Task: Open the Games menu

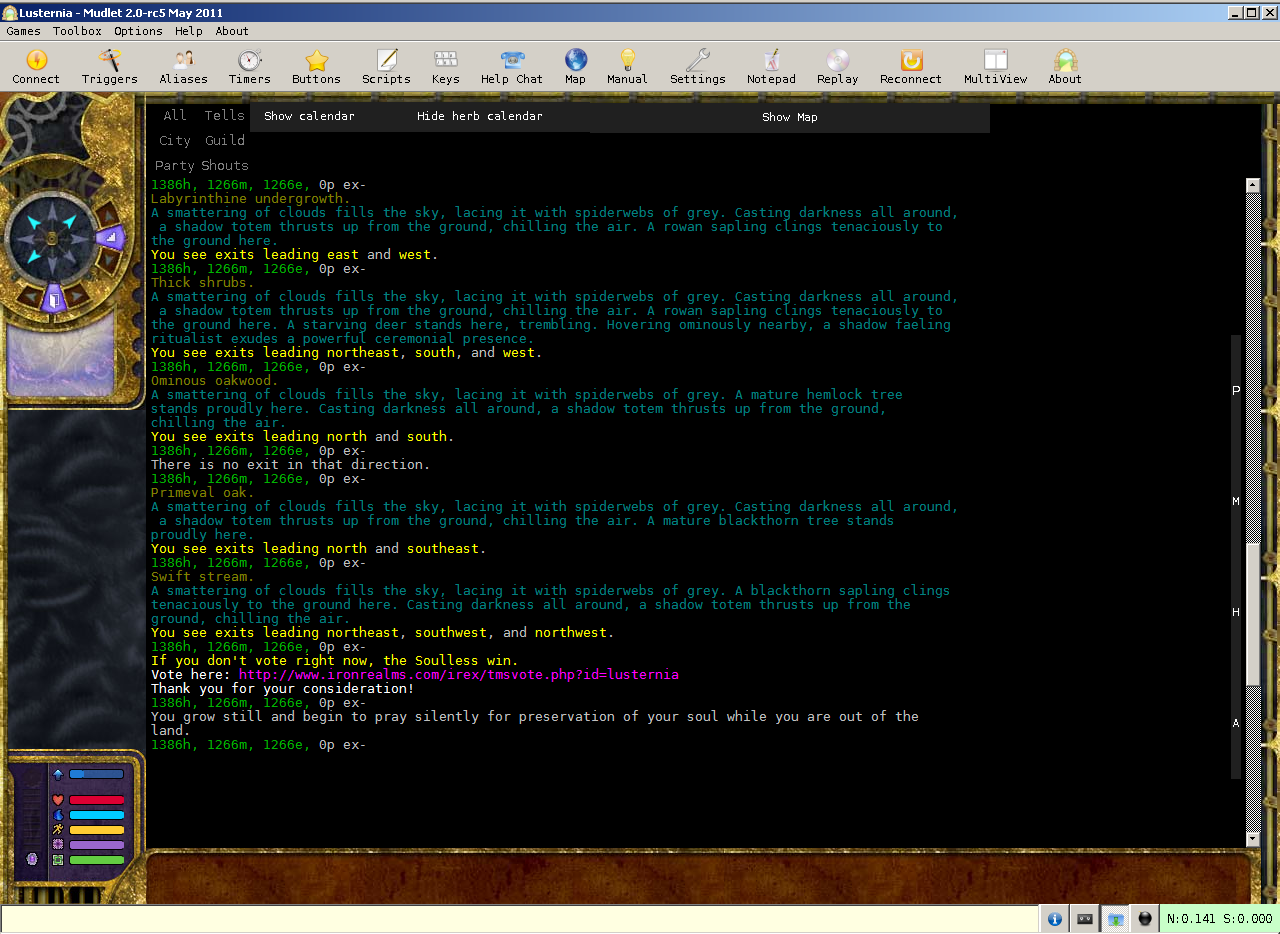Action: click(24, 31)
